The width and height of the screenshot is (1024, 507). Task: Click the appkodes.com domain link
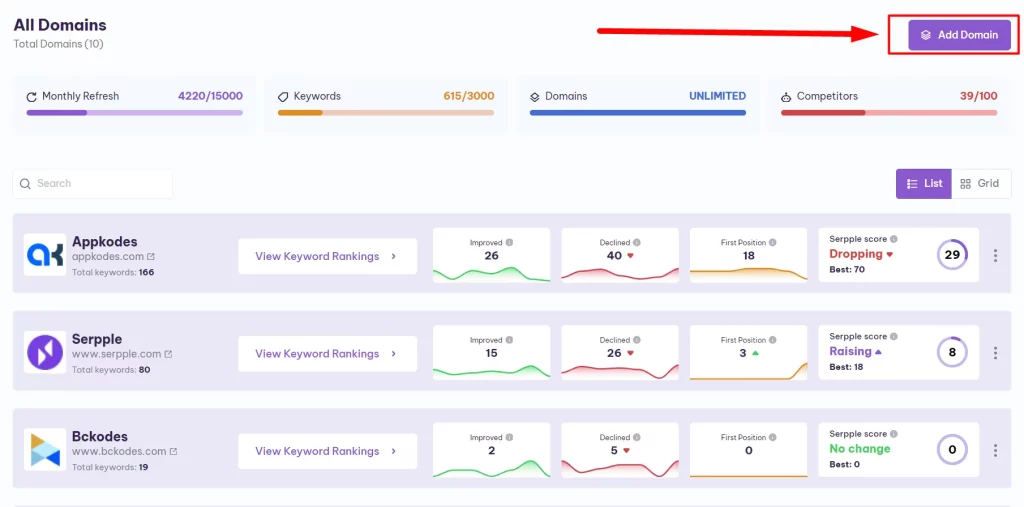pyautogui.click(x=108, y=257)
